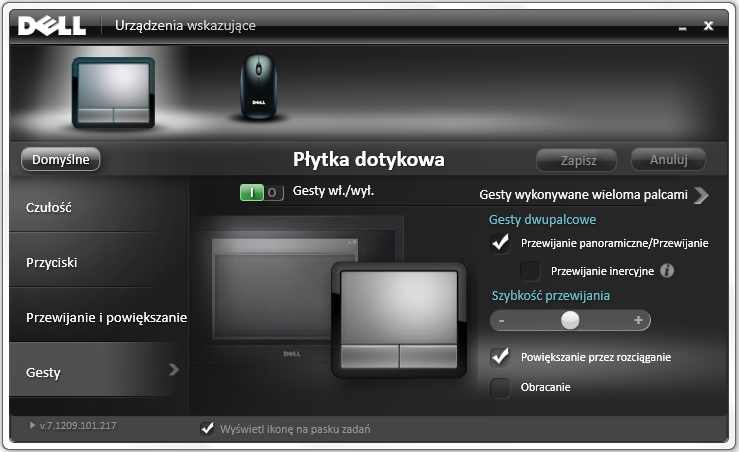The height and width of the screenshot is (452, 739).
Task: Close the Dell pointing devices window
Action: (x=708, y=26)
